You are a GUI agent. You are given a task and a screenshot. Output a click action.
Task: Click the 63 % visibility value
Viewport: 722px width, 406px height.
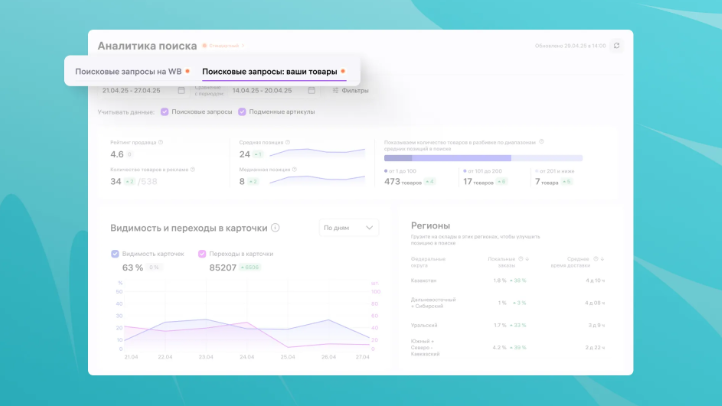click(x=133, y=267)
